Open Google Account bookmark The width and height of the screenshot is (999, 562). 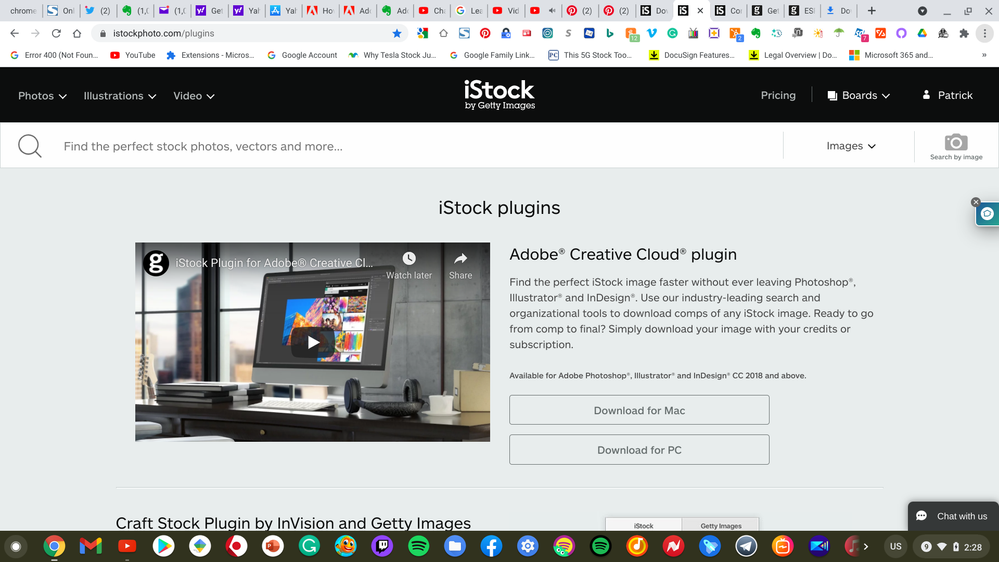[x=302, y=55]
